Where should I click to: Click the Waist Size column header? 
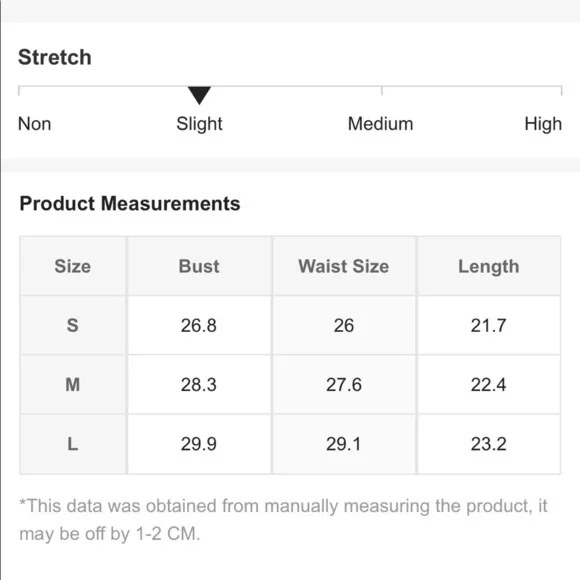click(344, 266)
